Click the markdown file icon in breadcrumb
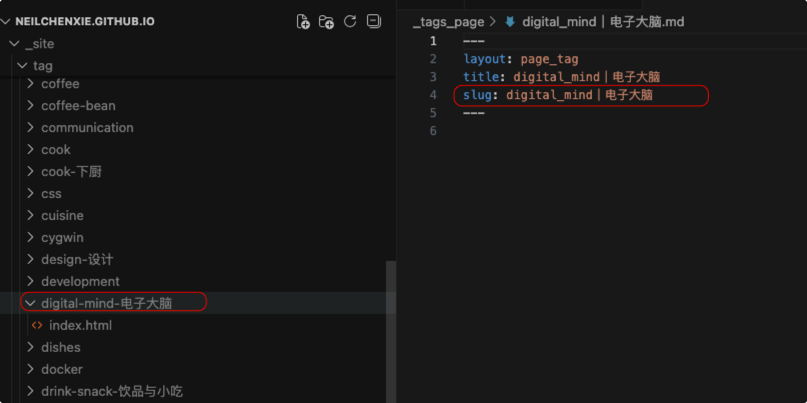 tap(510, 22)
